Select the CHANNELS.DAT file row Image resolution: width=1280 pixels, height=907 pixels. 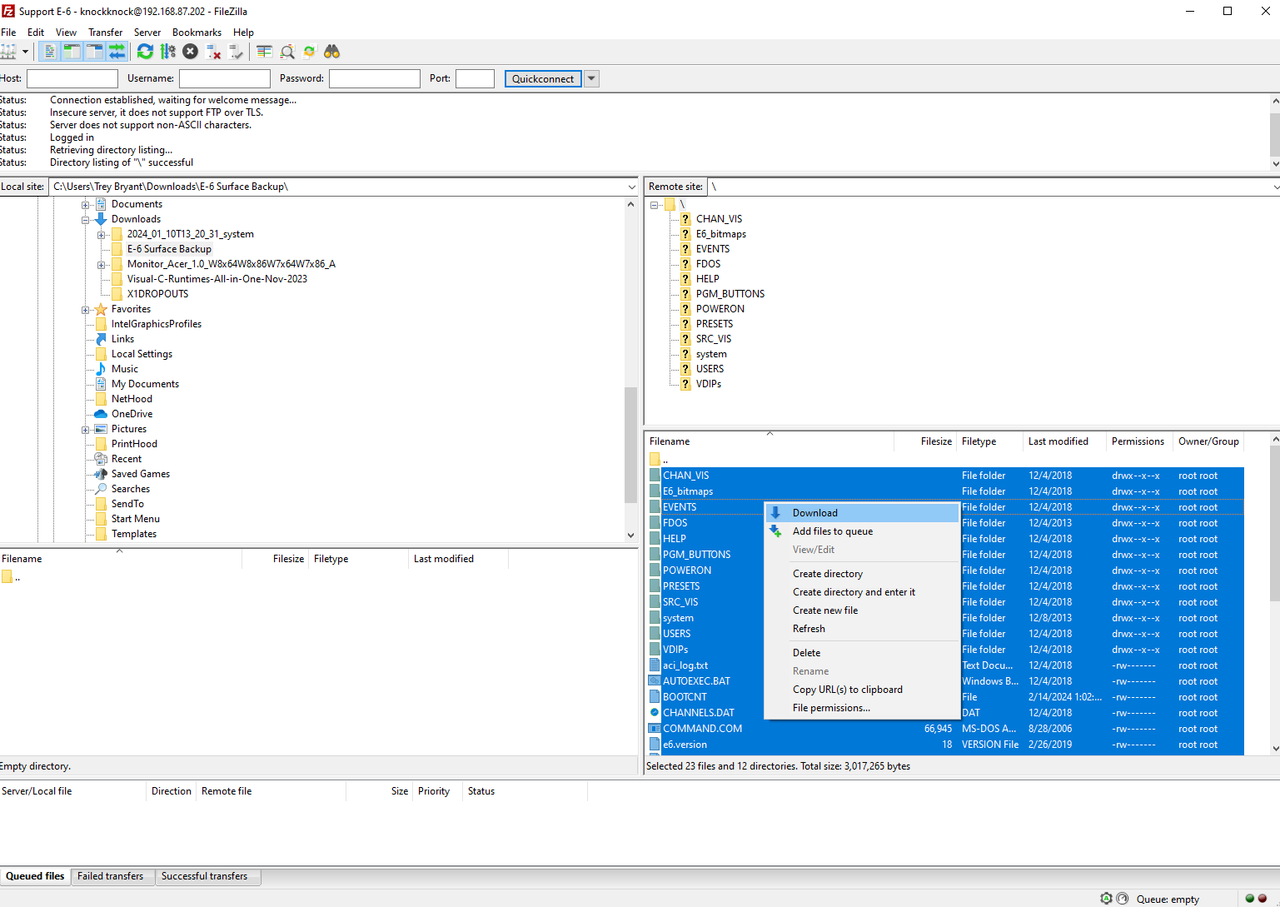945,713
